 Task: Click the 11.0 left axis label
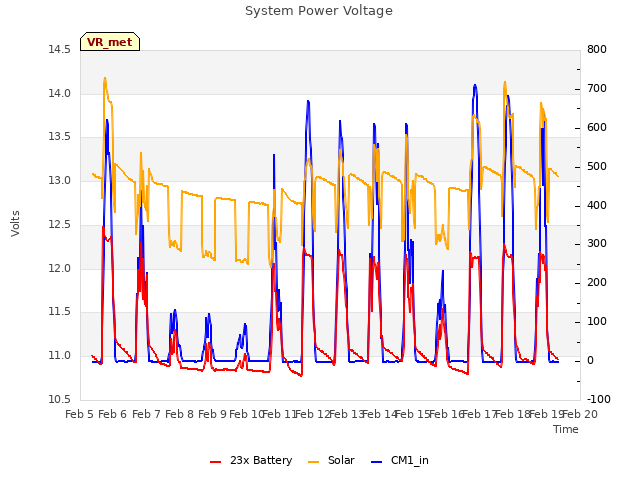click(60, 356)
